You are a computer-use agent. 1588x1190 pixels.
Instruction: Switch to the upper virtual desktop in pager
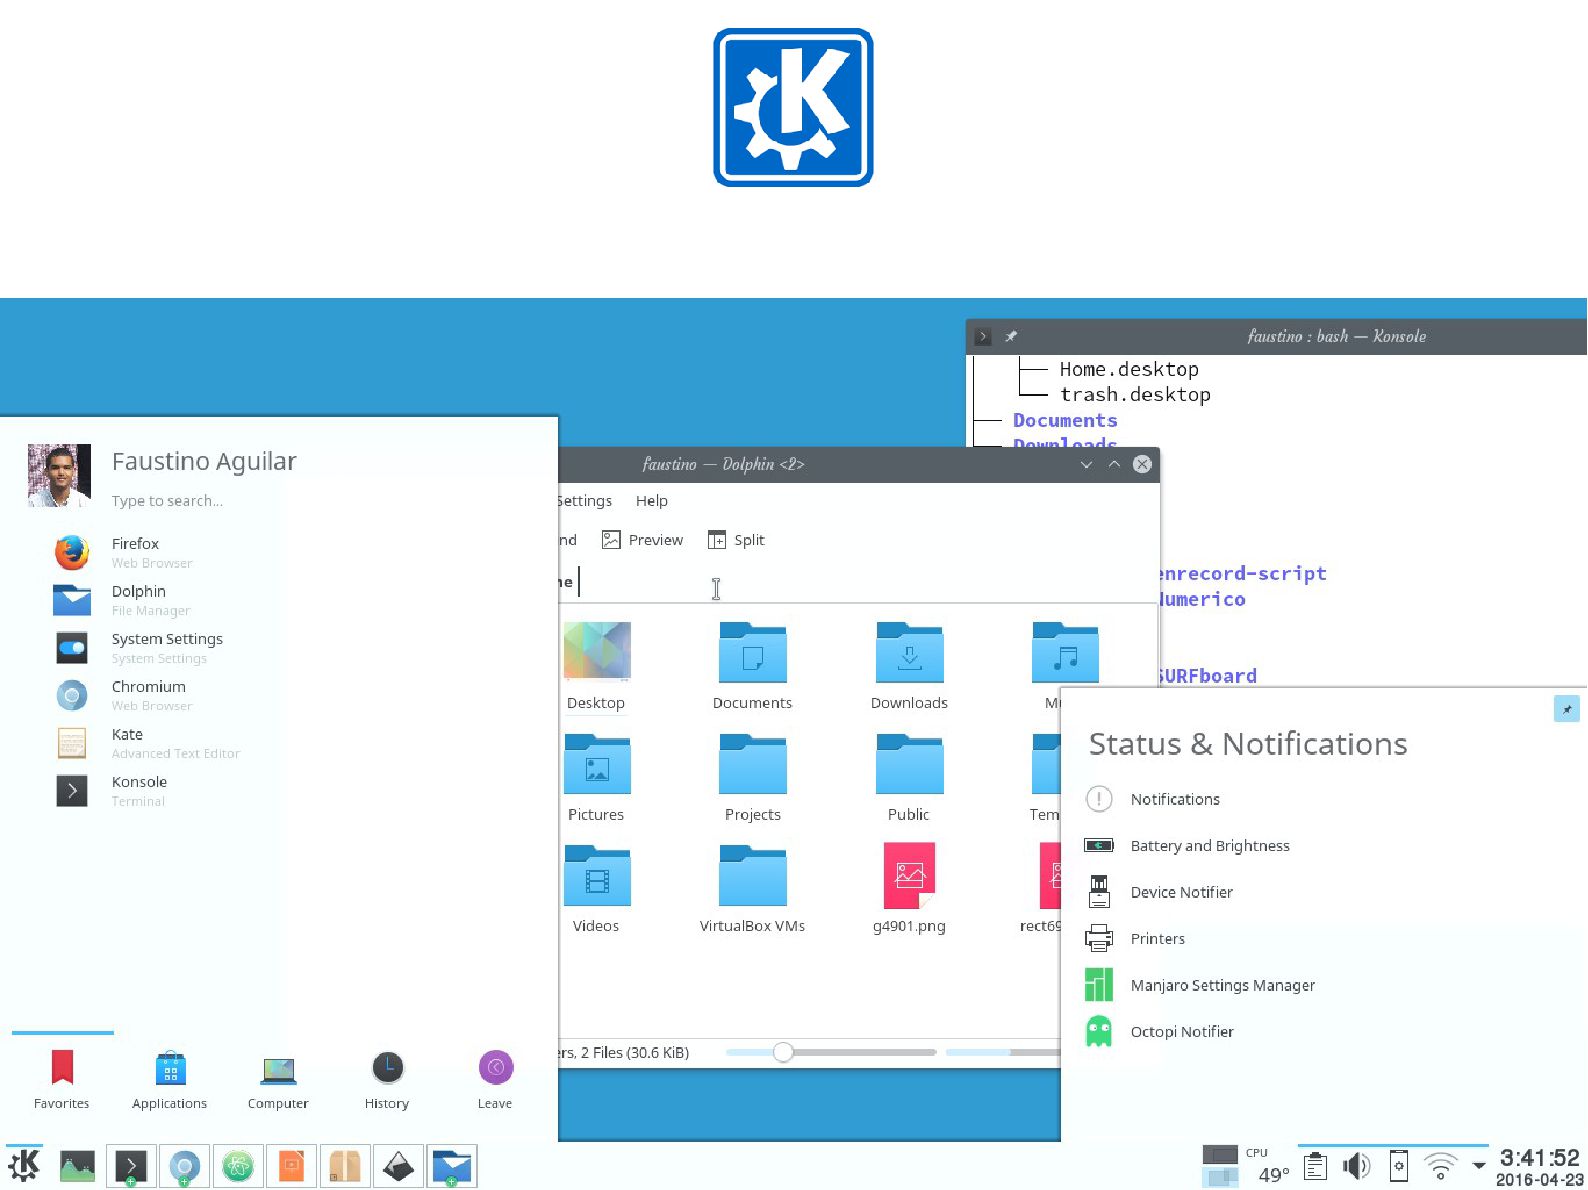[1220, 1156]
